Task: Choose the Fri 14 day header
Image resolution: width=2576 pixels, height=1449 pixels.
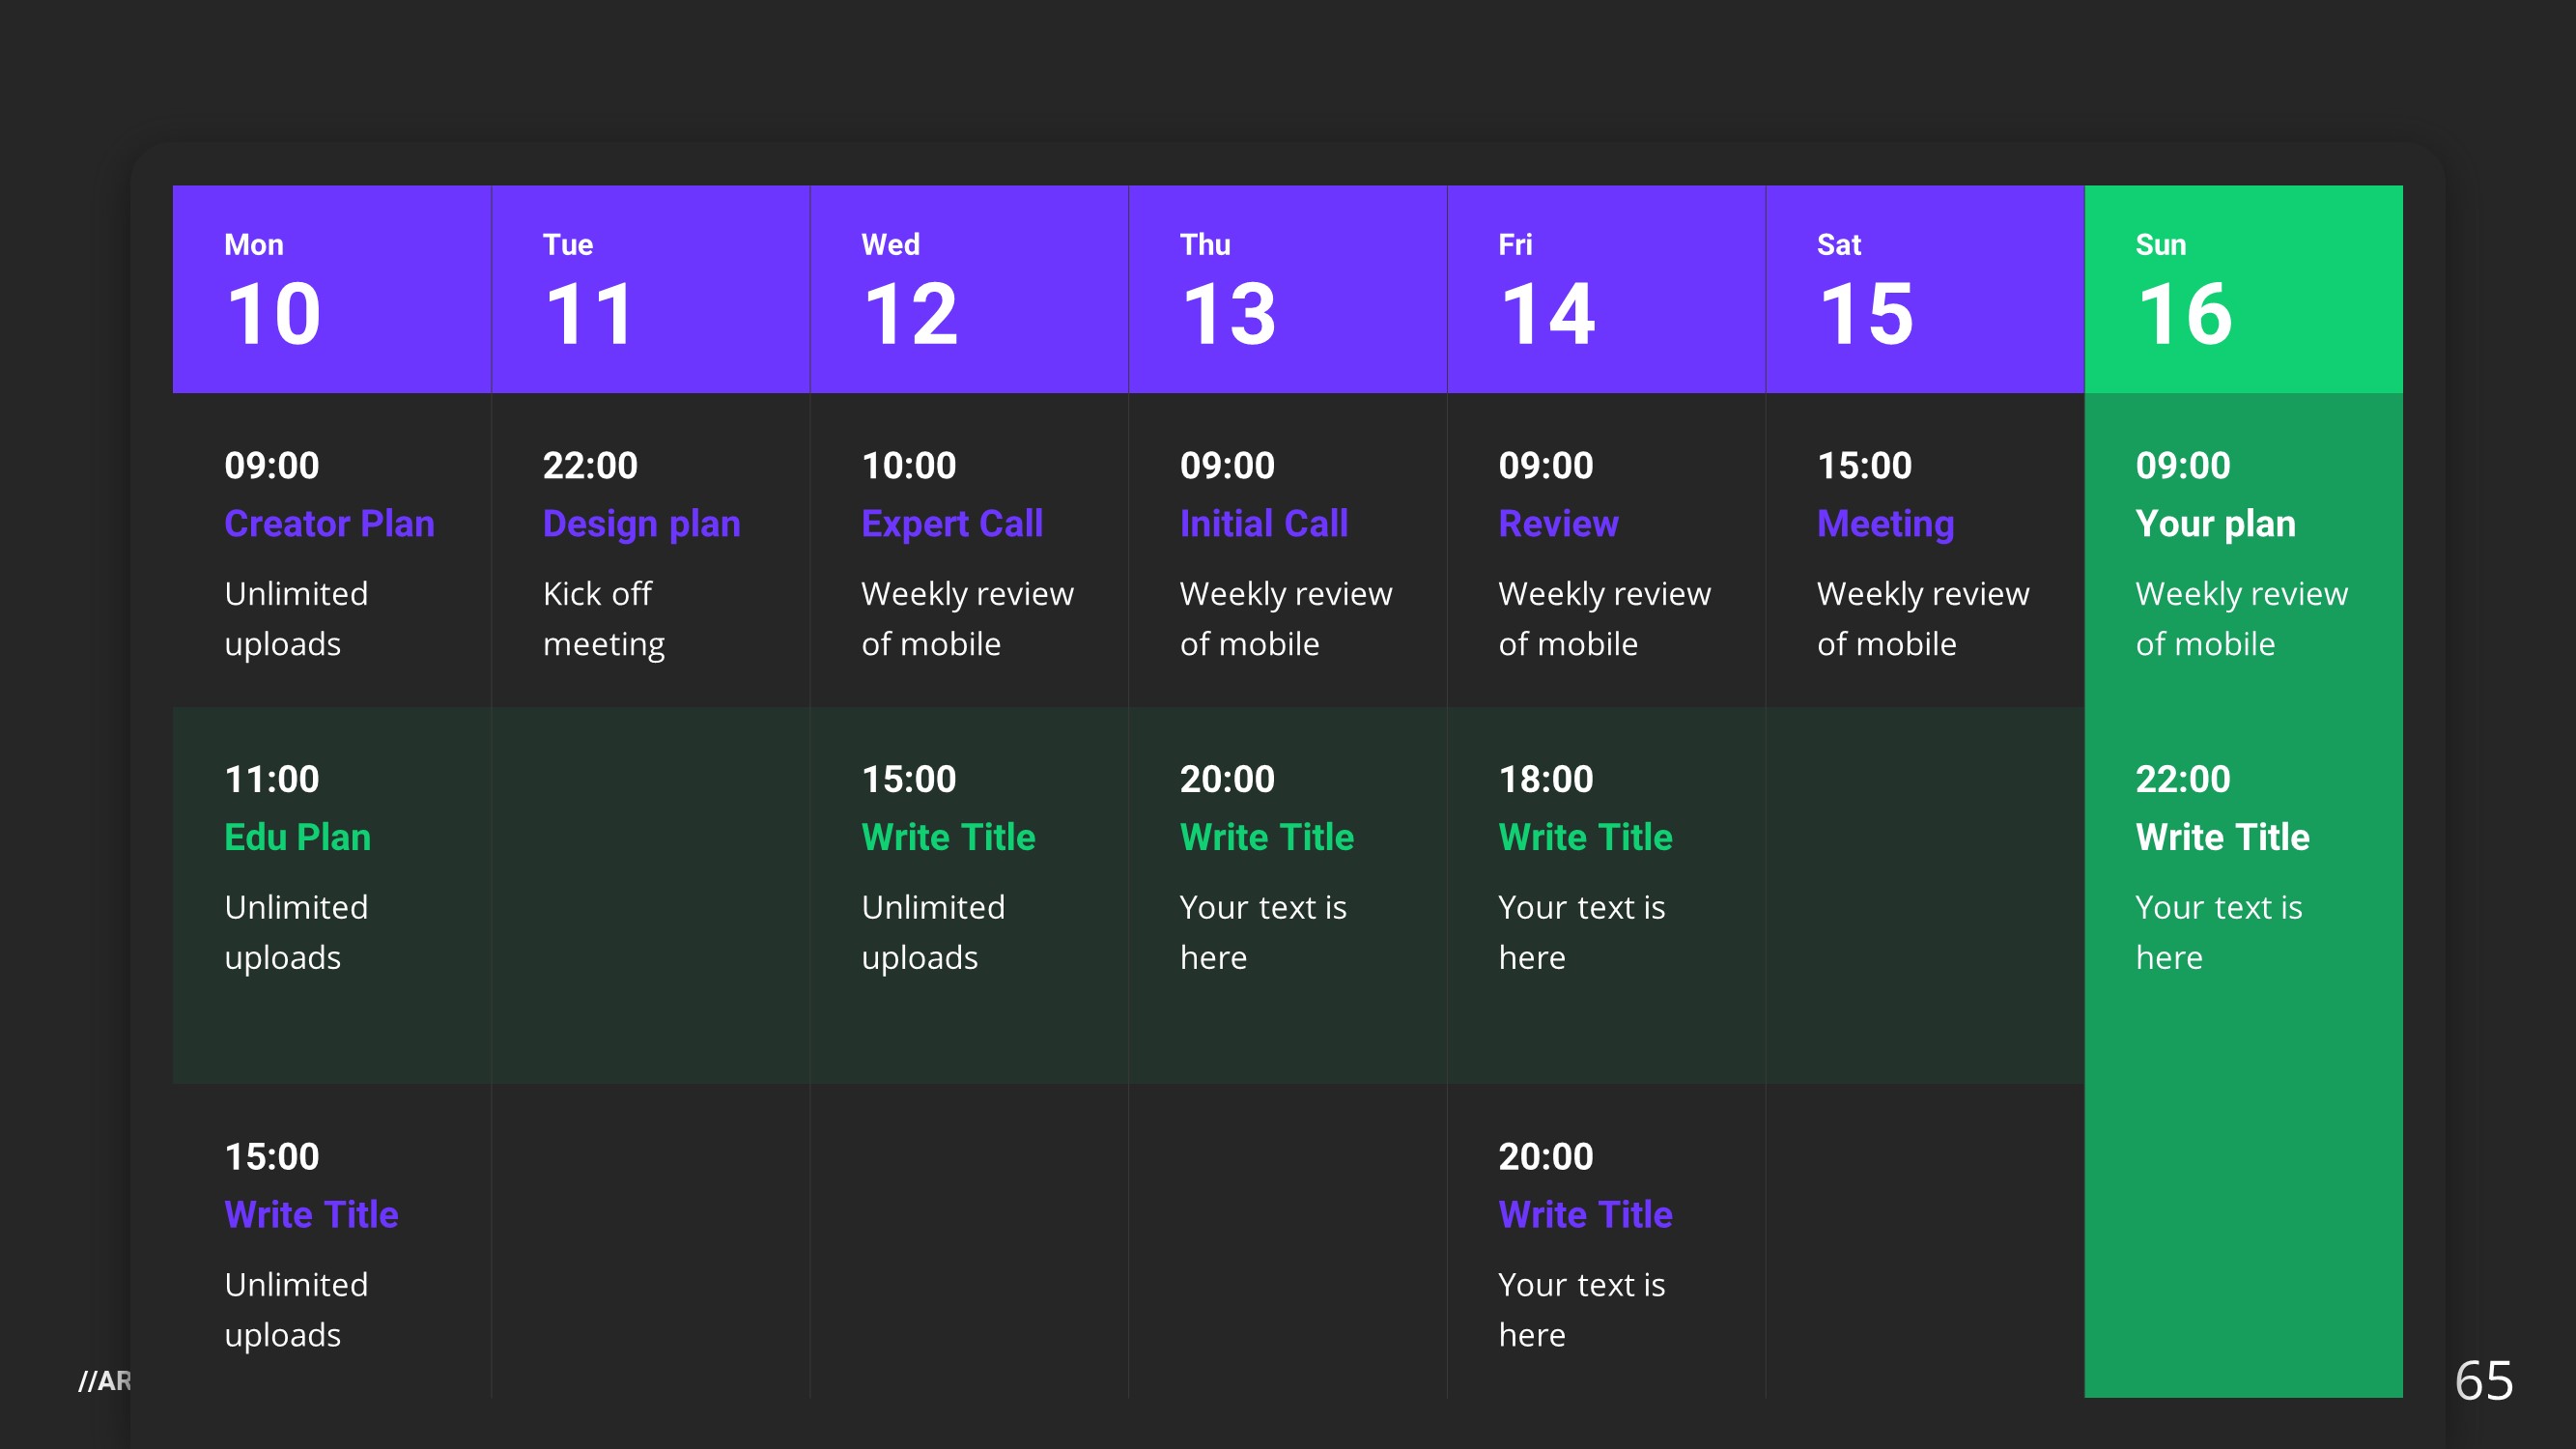Action: (1605, 289)
